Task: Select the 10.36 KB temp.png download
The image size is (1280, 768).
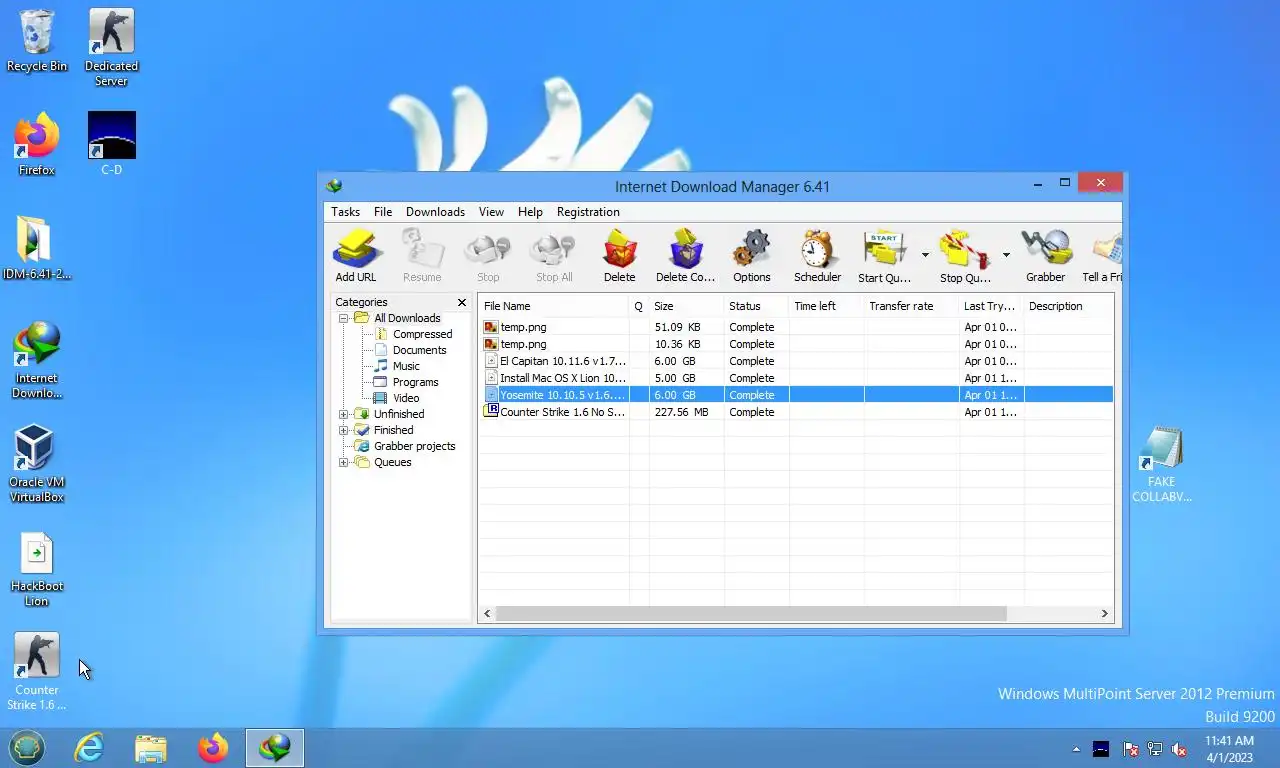Action: point(796,344)
